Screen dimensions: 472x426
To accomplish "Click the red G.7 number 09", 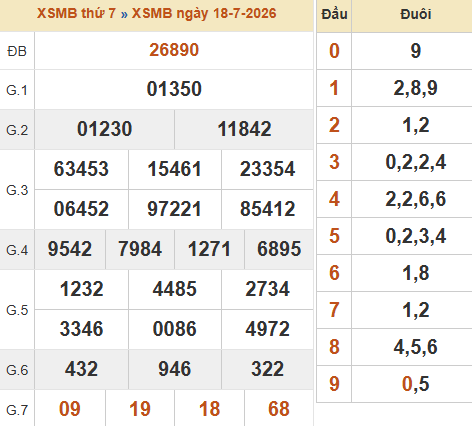I will coord(70,409).
